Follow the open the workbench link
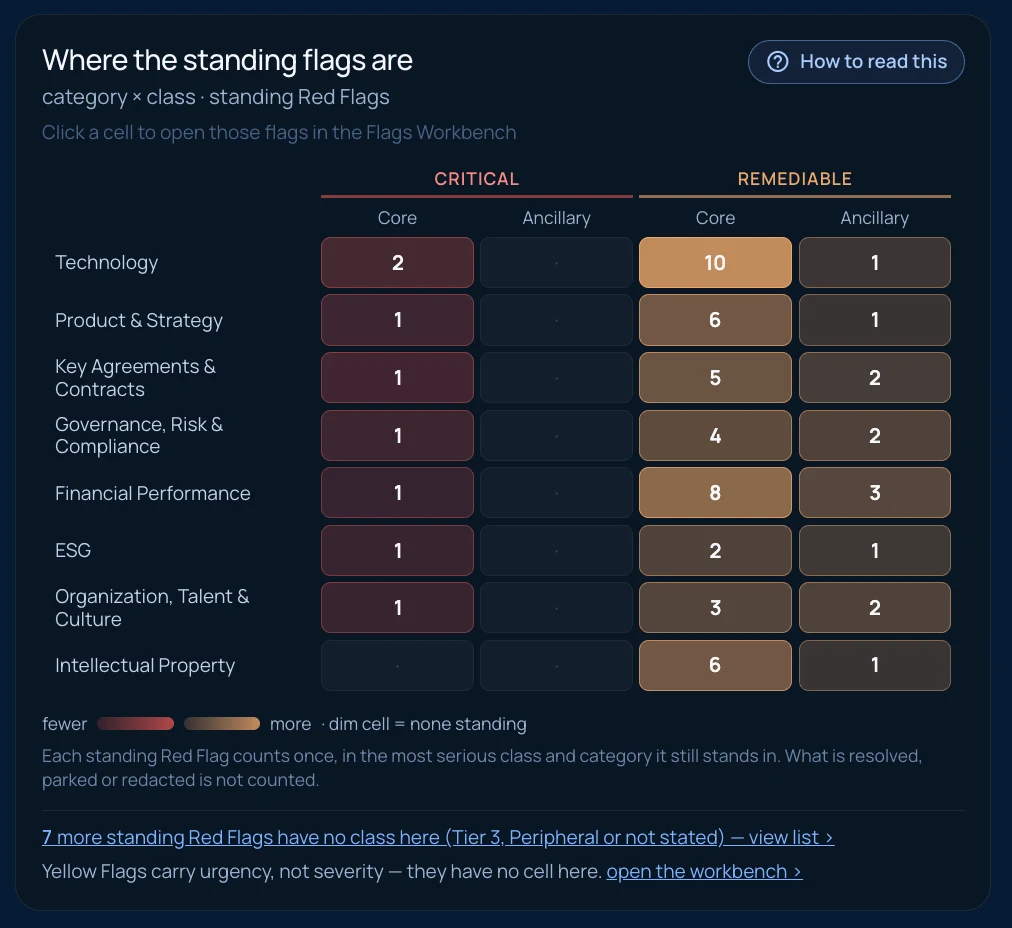 tap(704, 871)
